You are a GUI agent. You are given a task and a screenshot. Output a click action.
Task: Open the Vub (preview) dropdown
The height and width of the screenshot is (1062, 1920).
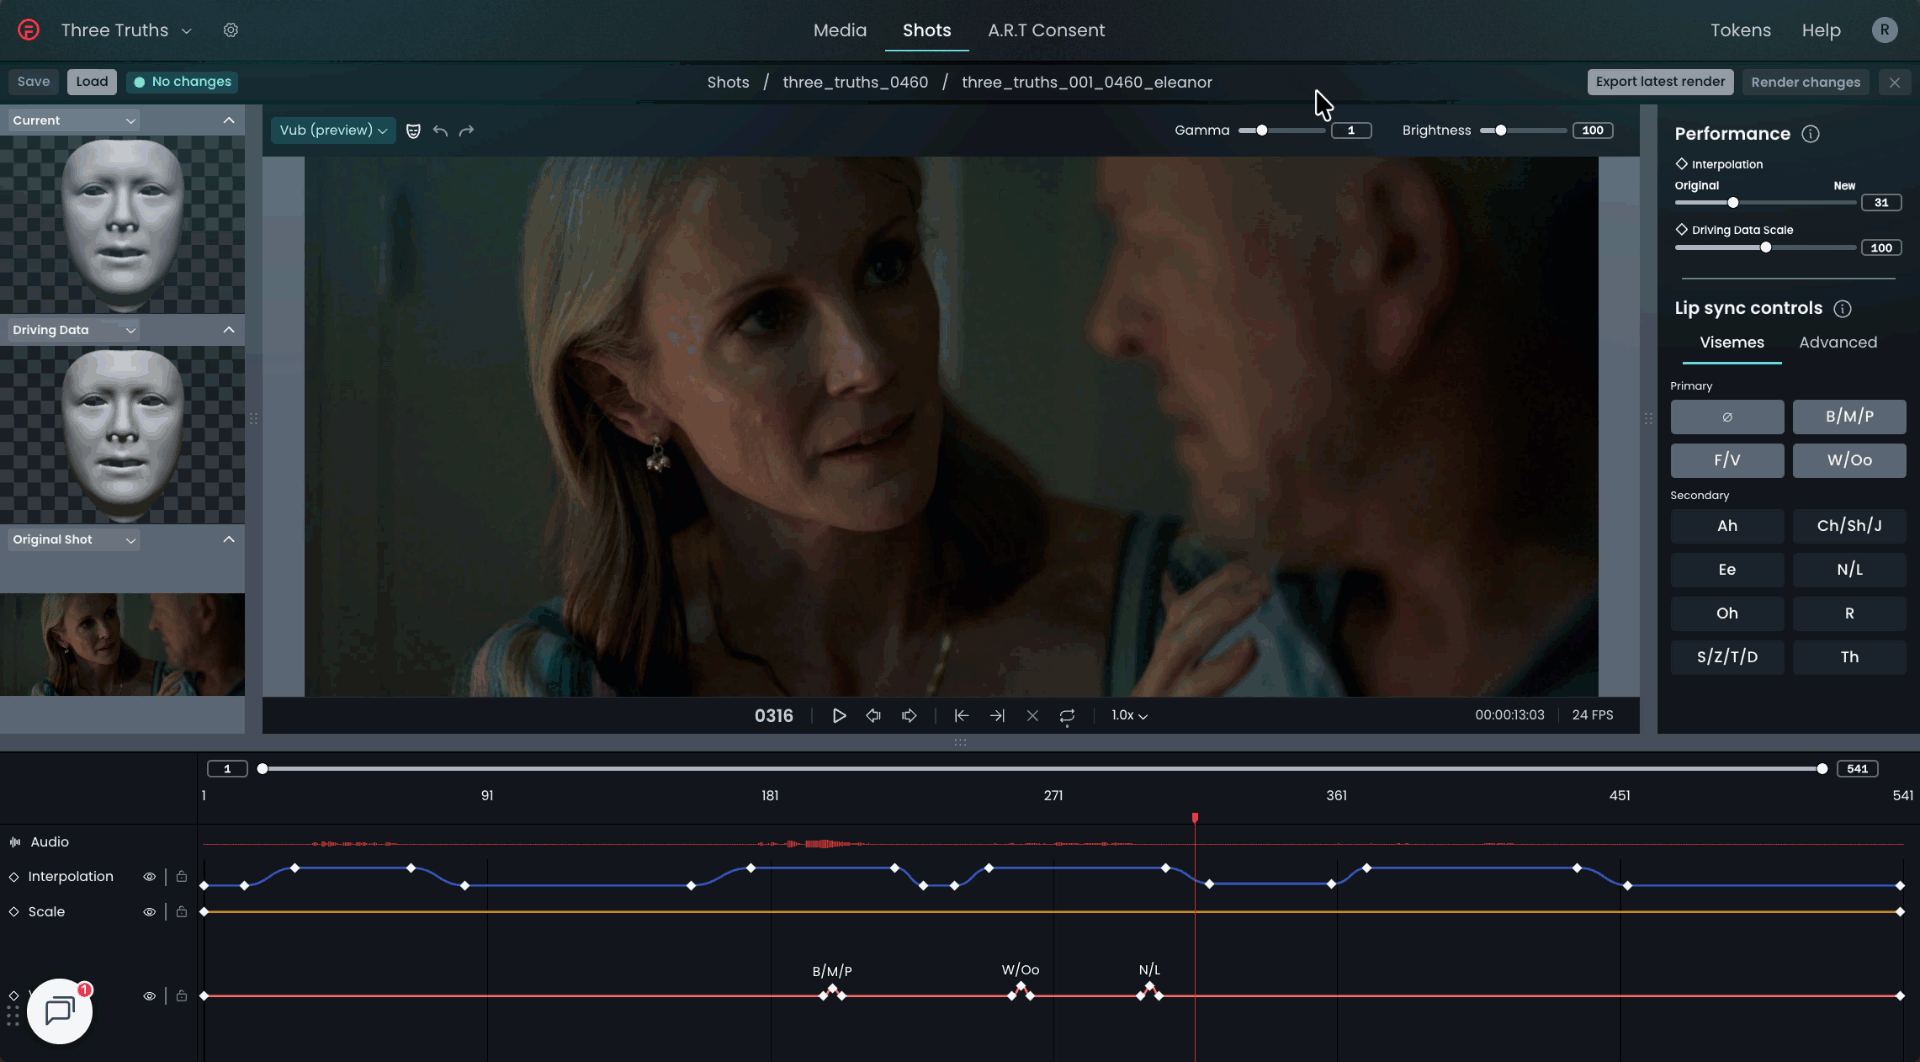pos(333,131)
